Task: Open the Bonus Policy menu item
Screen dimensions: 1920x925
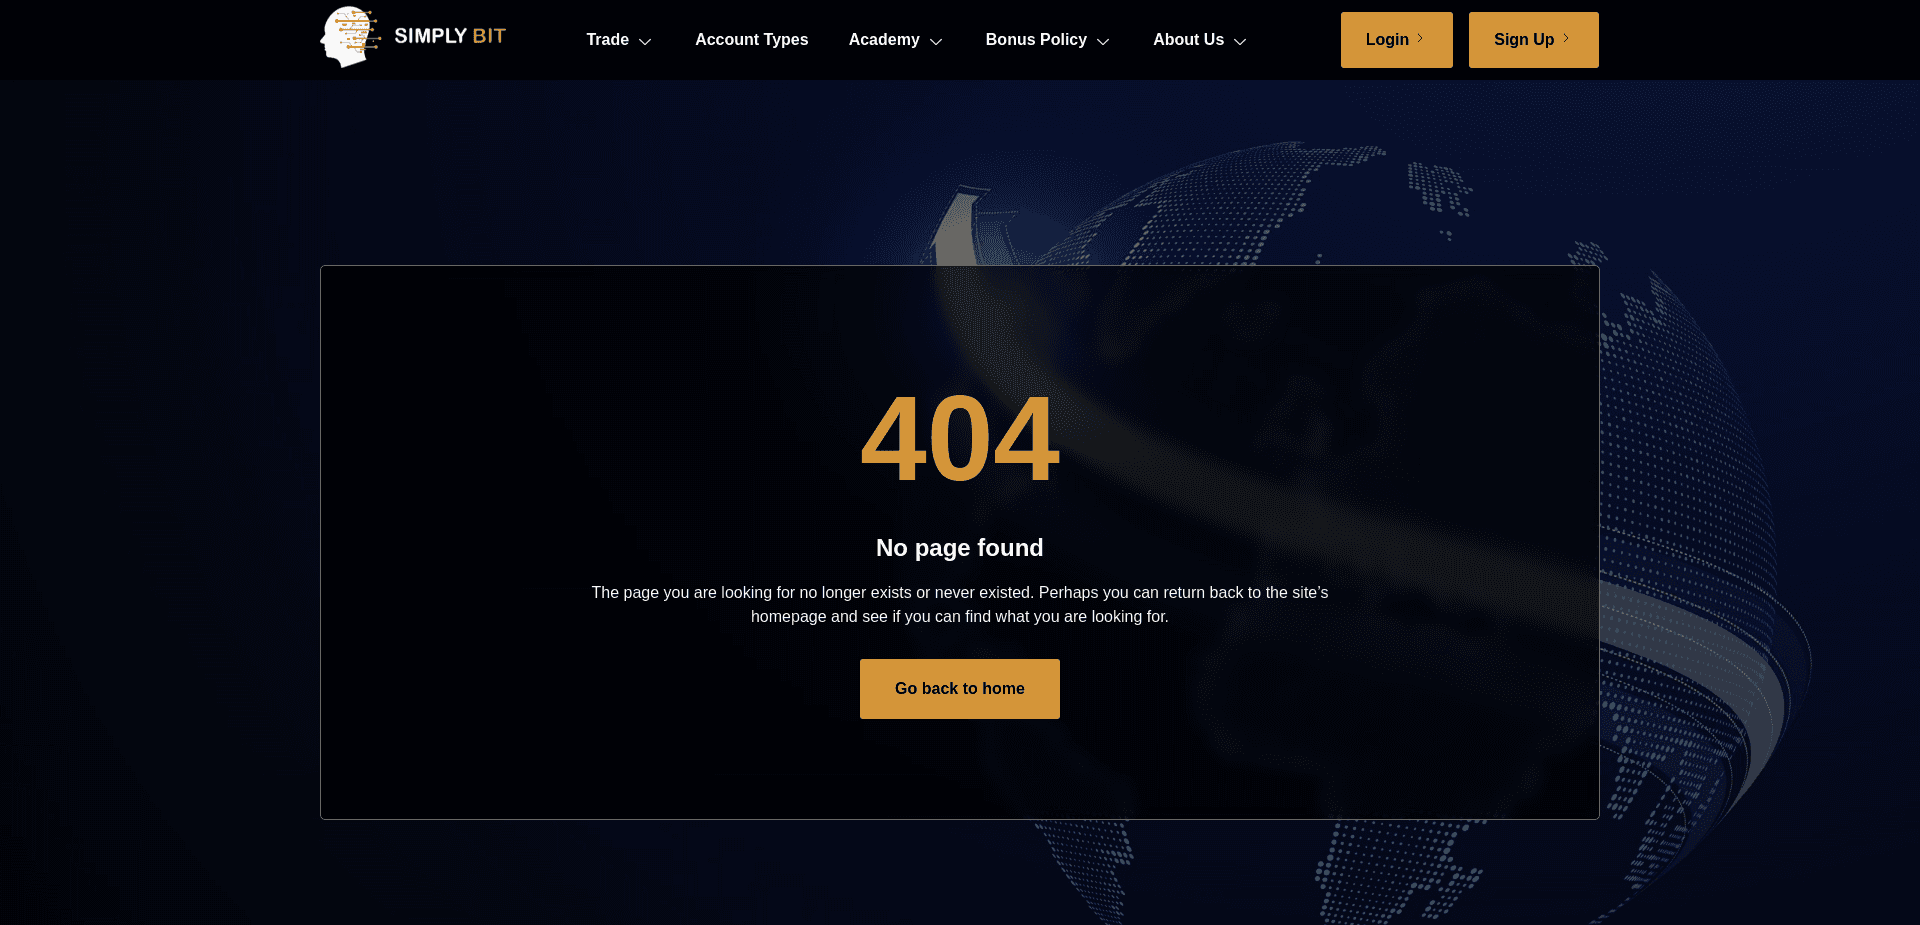Action: pyautogui.click(x=1036, y=40)
